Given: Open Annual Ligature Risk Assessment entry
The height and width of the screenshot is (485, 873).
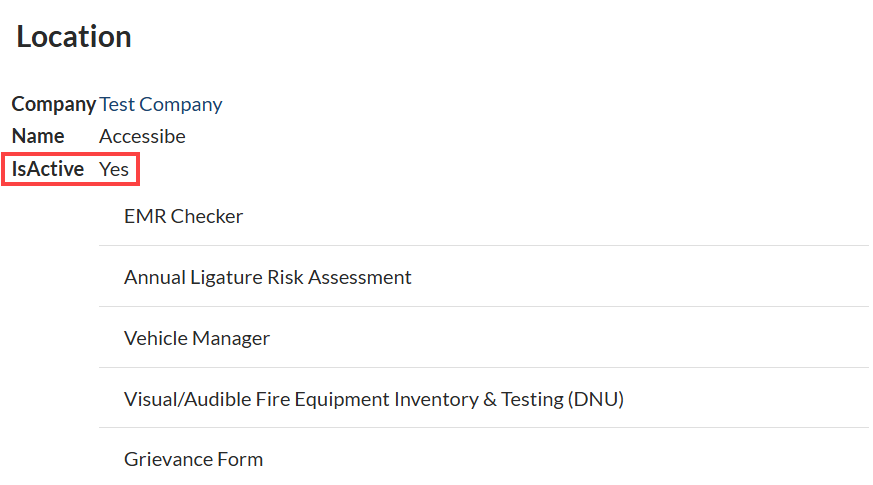Looking at the screenshot, I should coord(267,277).
